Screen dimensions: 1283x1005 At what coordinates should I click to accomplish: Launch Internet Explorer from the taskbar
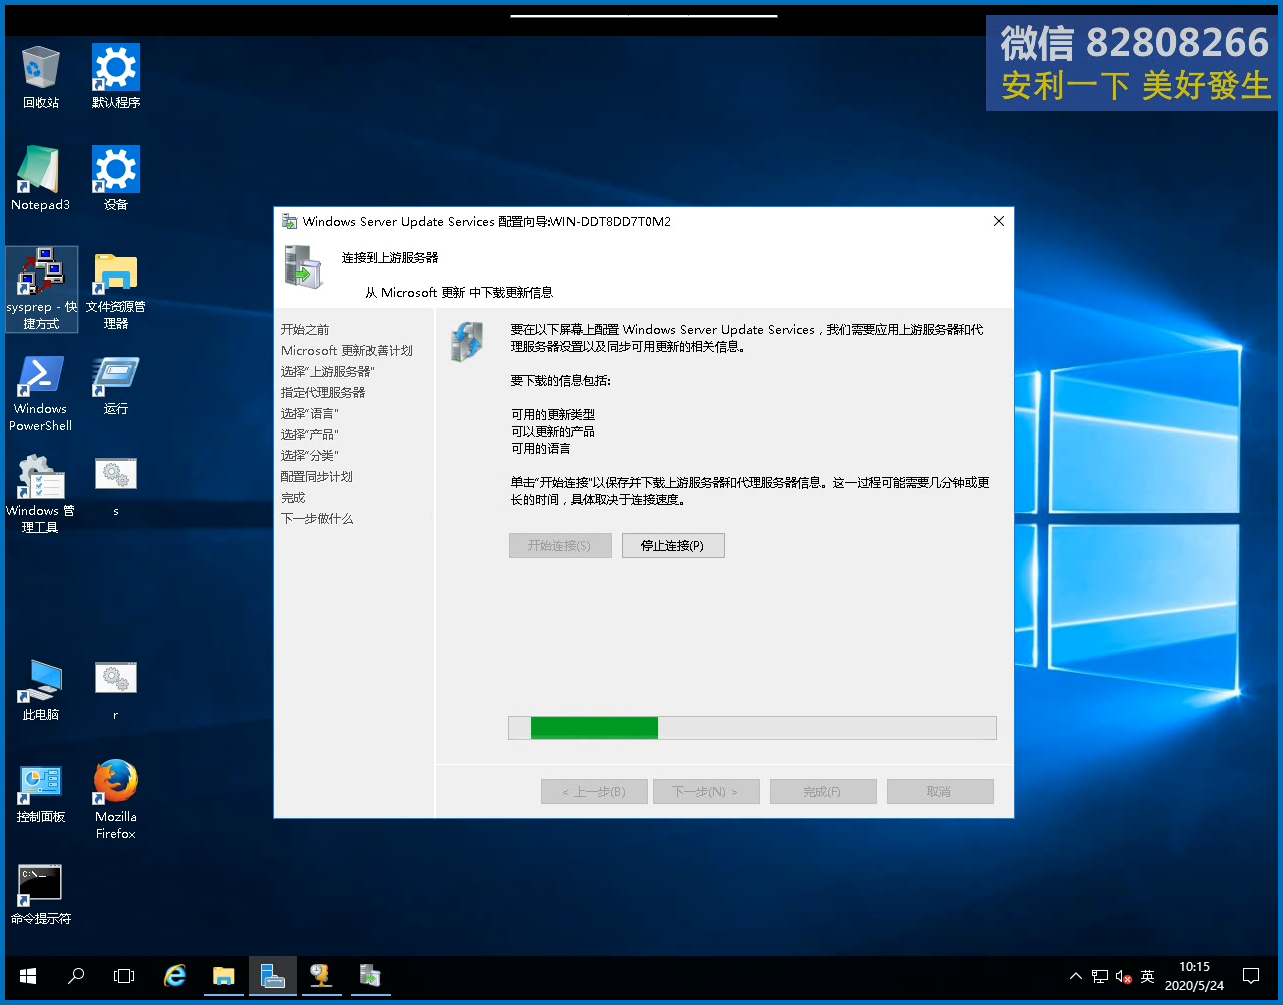175,976
